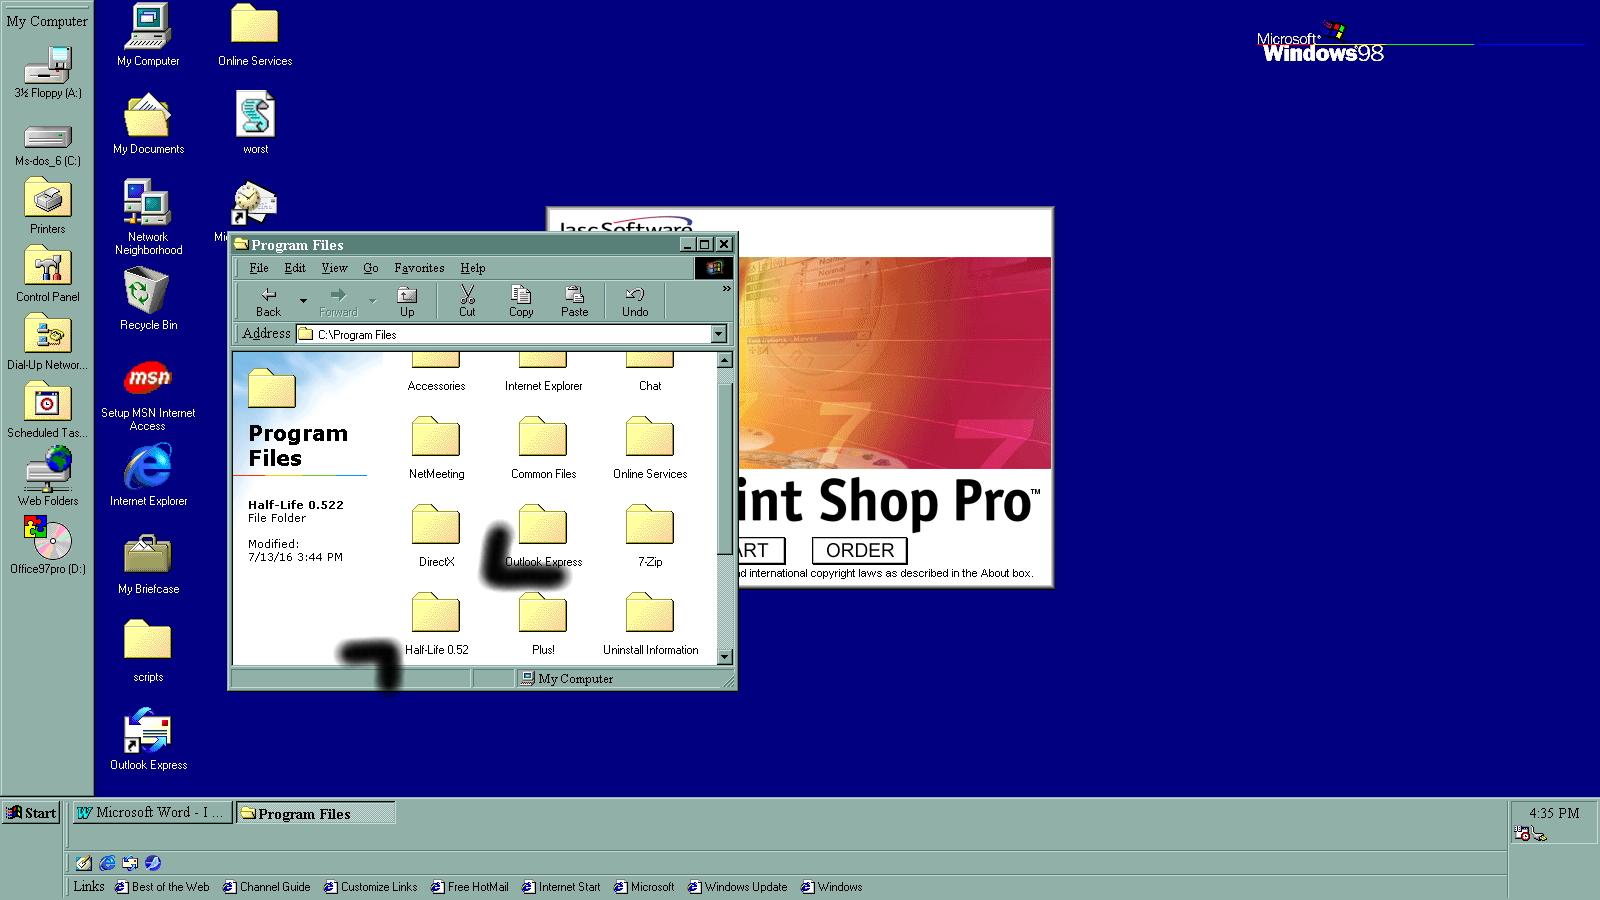Open 3½ Floppy (A:) drive

(48, 73)
